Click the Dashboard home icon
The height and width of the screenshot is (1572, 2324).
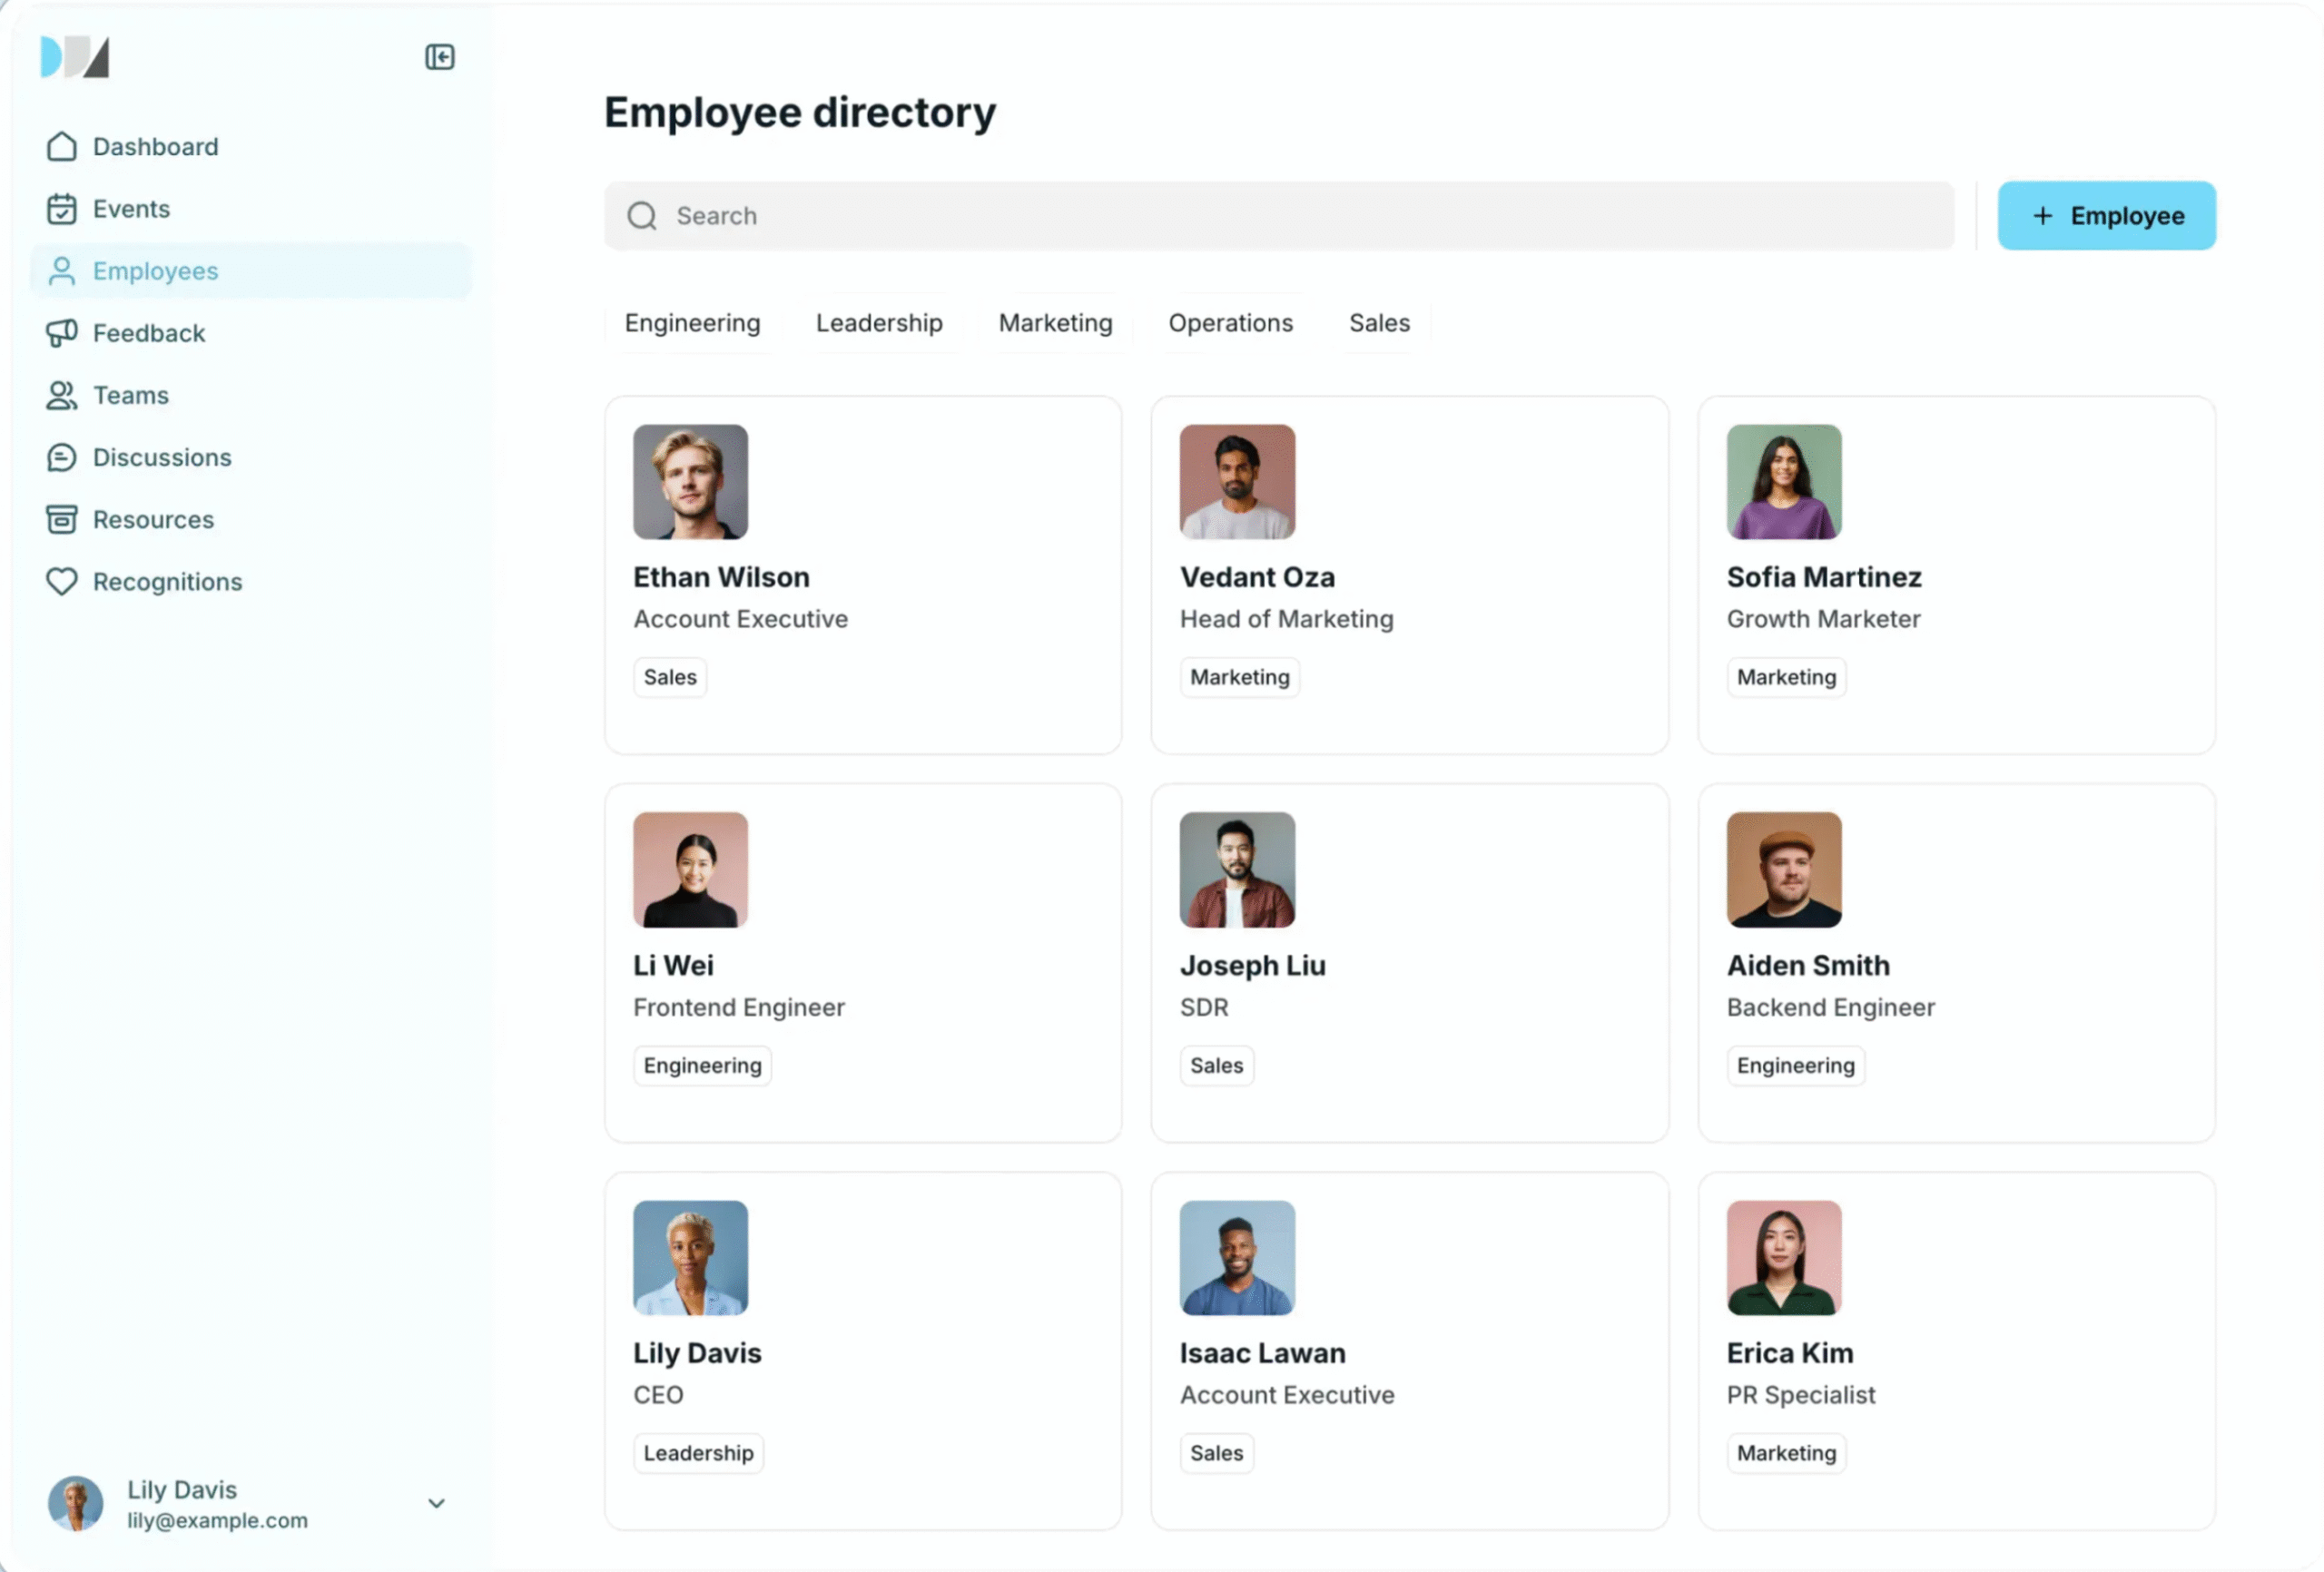(x=62, y=147)
